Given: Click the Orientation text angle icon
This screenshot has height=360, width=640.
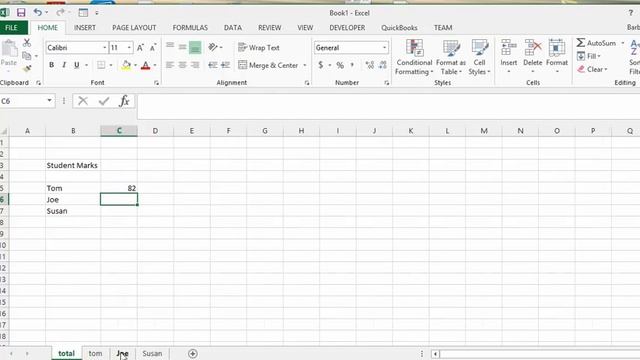Looking at the screenshot, I should 213,47.
